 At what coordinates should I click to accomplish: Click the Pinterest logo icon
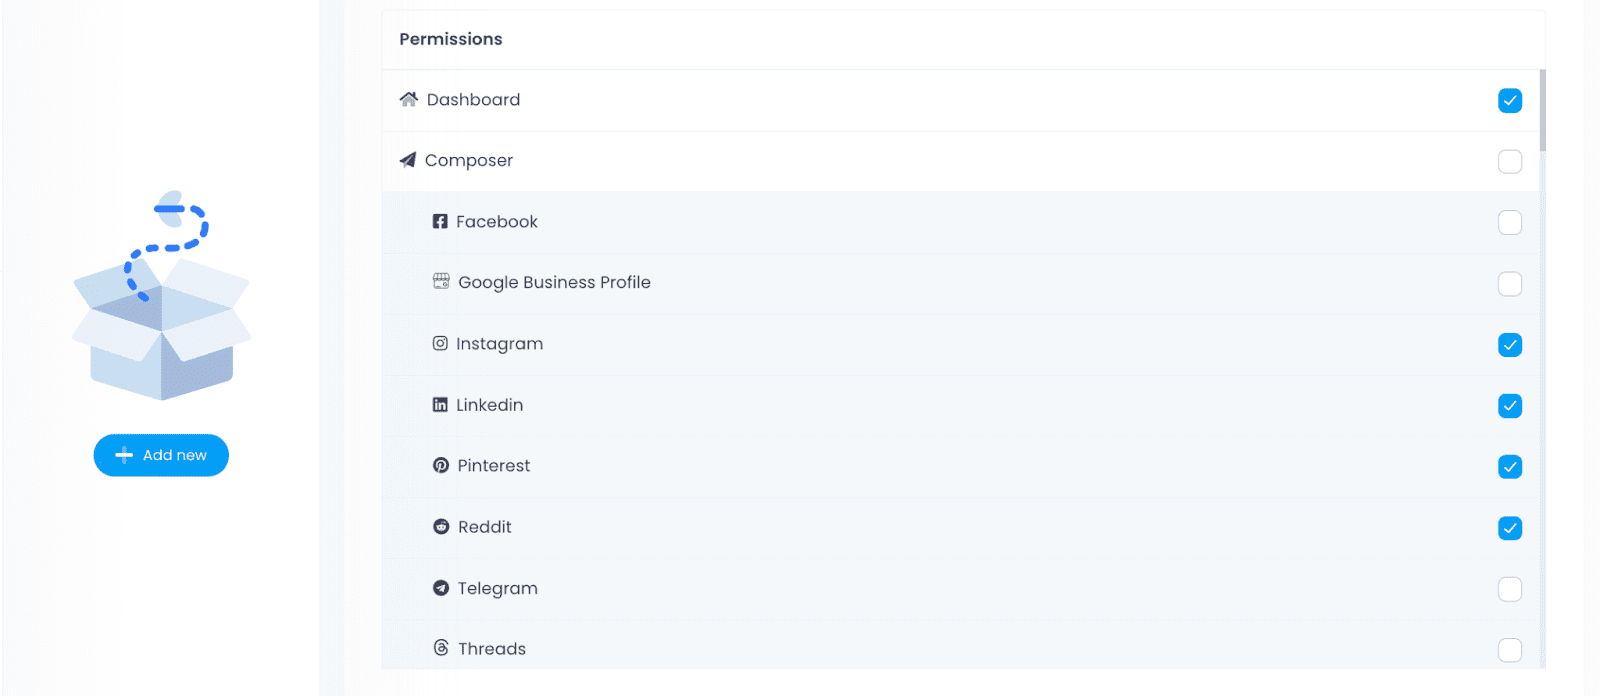[441, 465]
